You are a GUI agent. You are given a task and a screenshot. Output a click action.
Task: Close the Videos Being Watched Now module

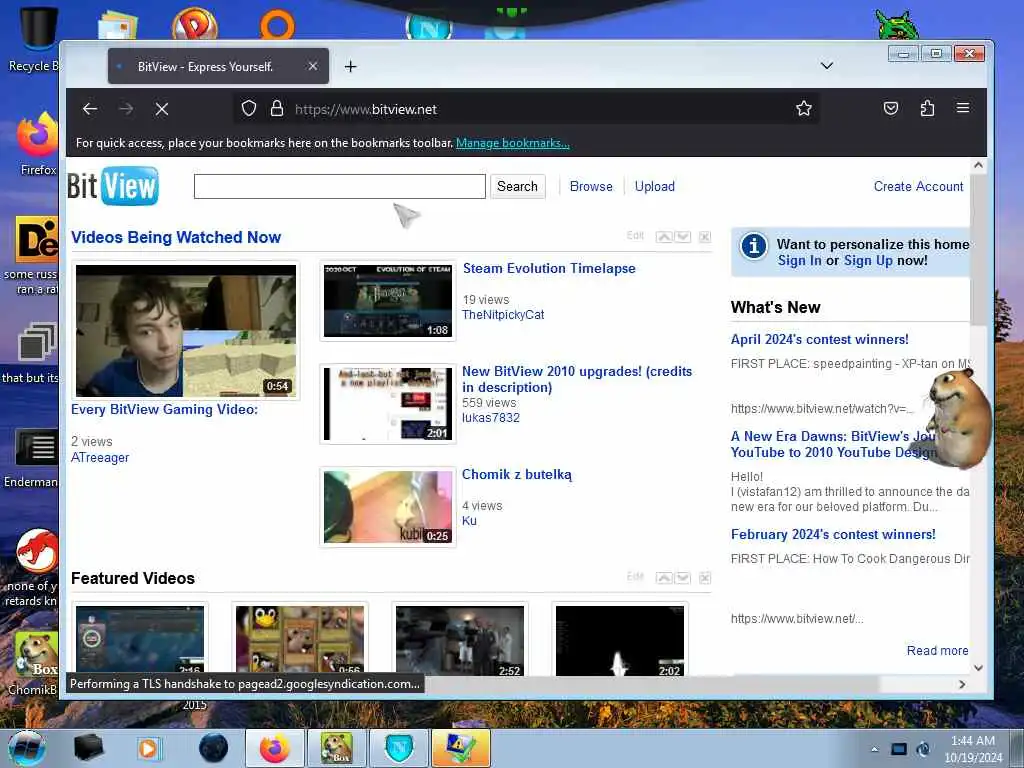click(x=705, y=237)
